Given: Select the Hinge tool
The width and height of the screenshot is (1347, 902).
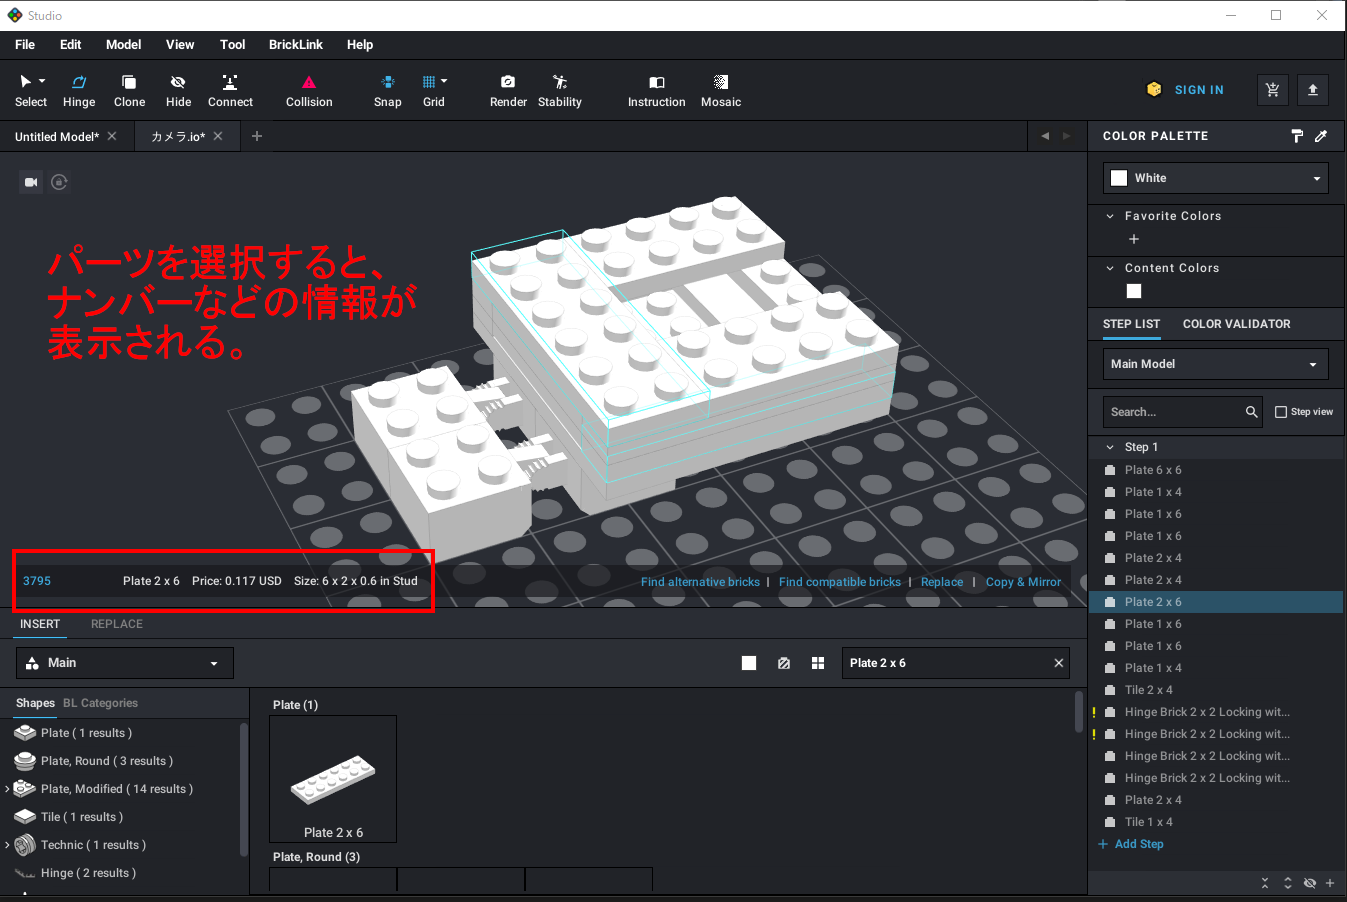Looking at the screenshot, I should [79, 90].
